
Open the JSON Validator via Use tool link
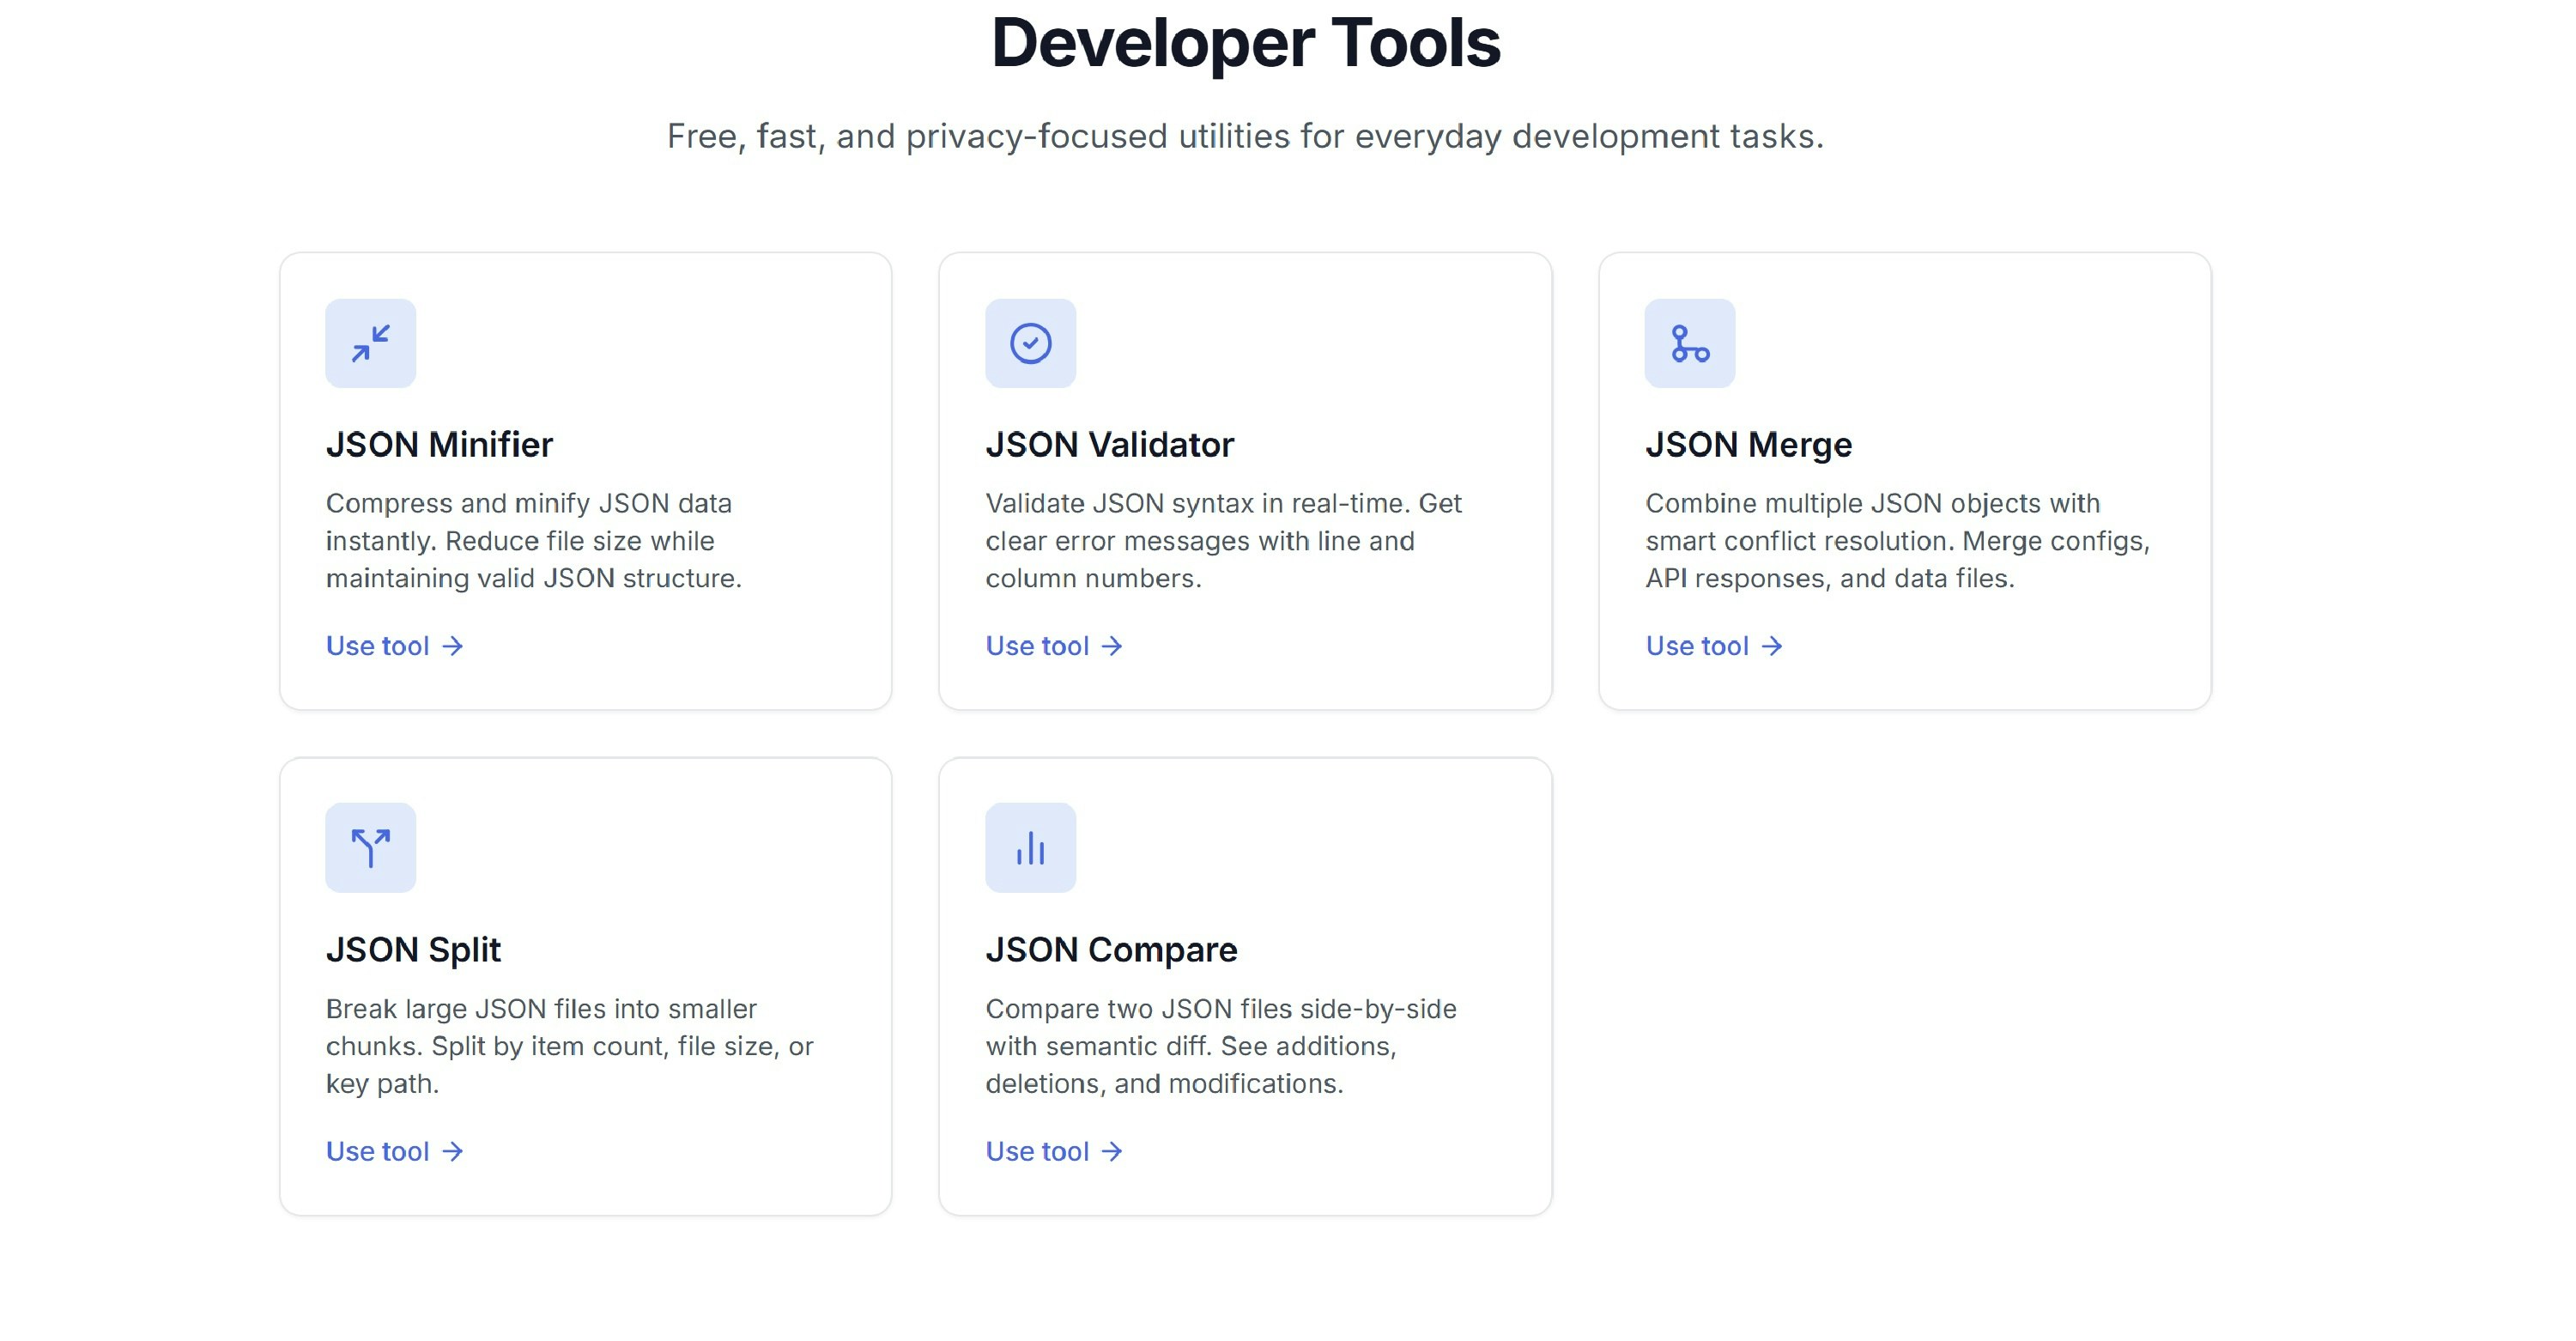tap(1038, 646)
